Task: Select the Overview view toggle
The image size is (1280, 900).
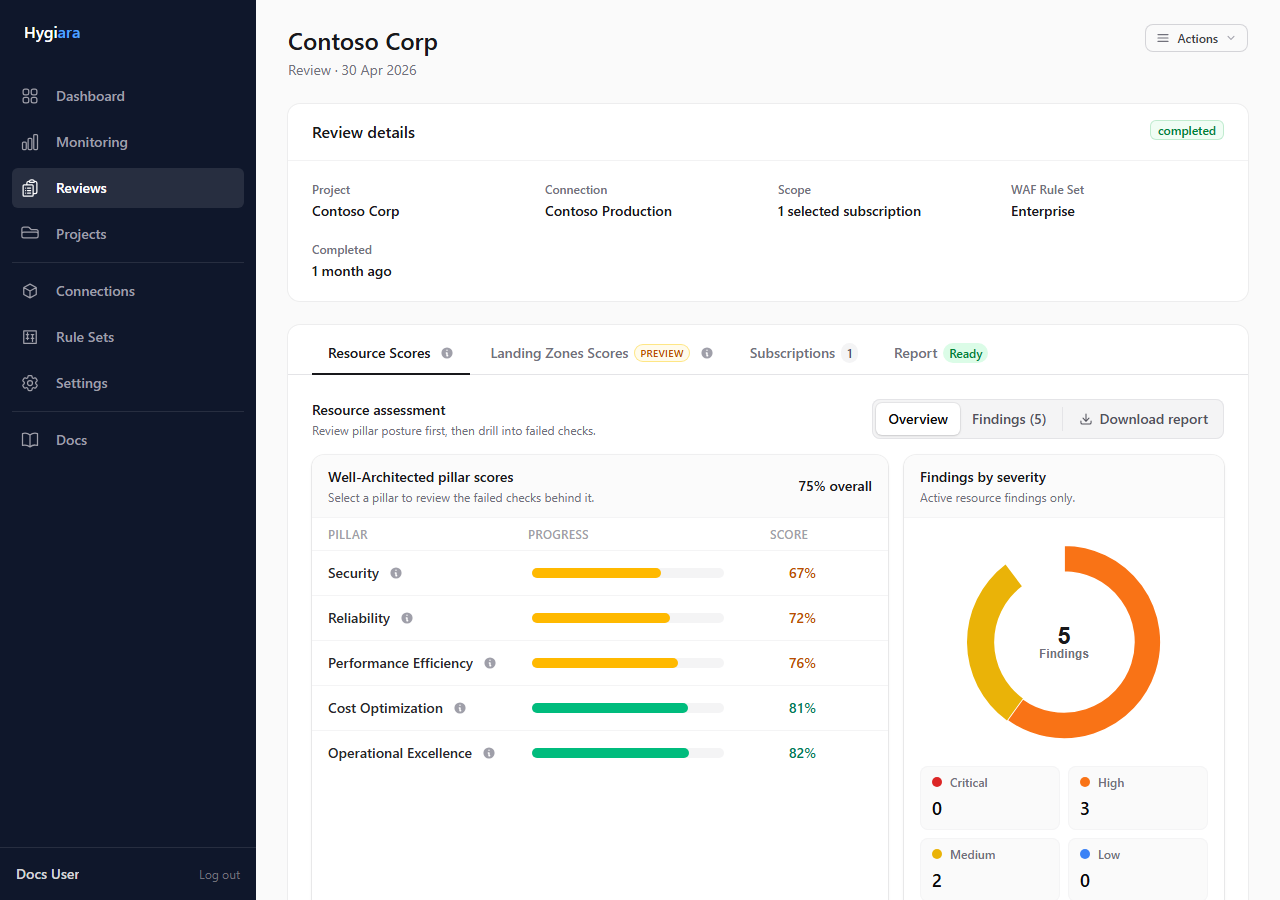Action: coord(918,419)
